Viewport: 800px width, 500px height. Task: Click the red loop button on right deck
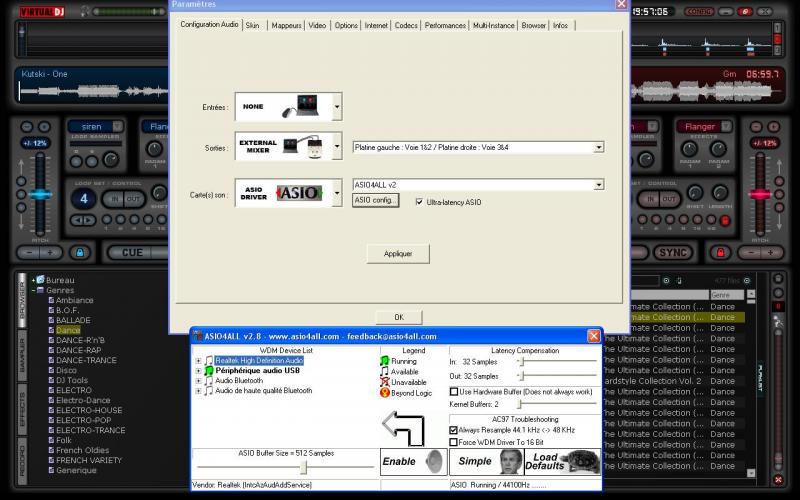pyautogui.click(x=724, y=220)
